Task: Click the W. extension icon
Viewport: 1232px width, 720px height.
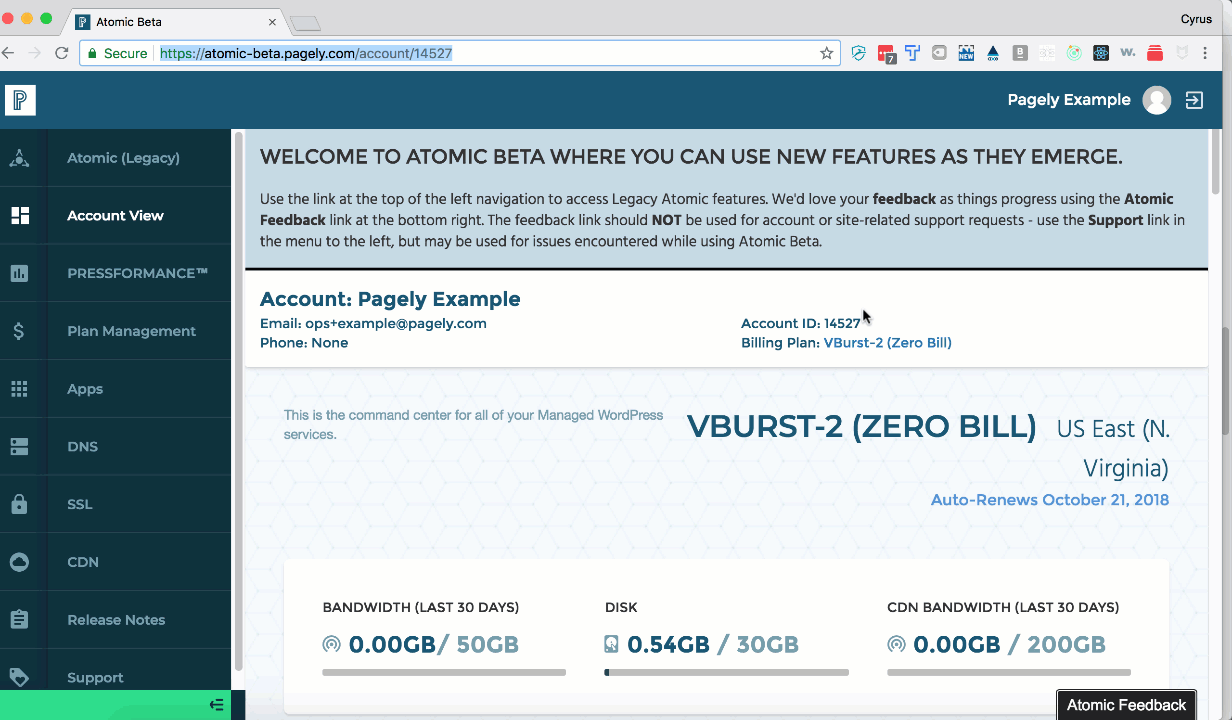Action: pyautogui.click(x=1128, y=53)
